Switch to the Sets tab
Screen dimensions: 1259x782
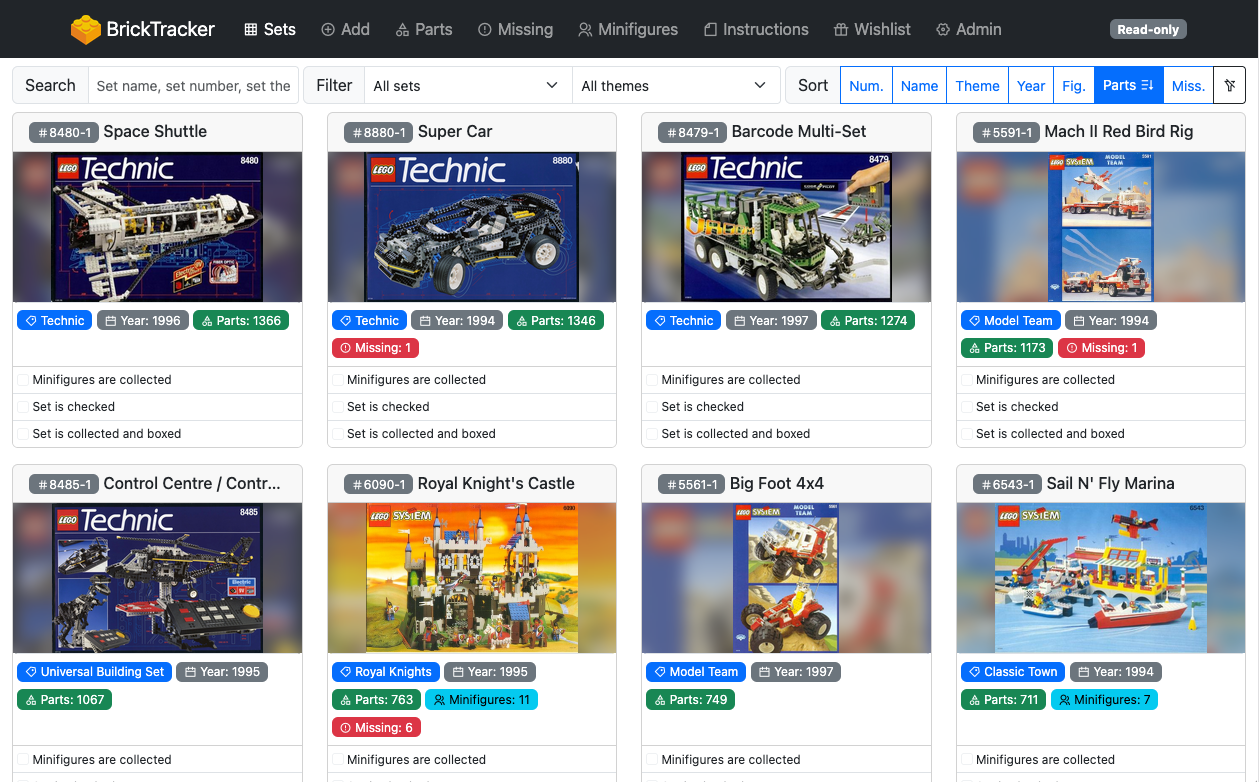270,30
